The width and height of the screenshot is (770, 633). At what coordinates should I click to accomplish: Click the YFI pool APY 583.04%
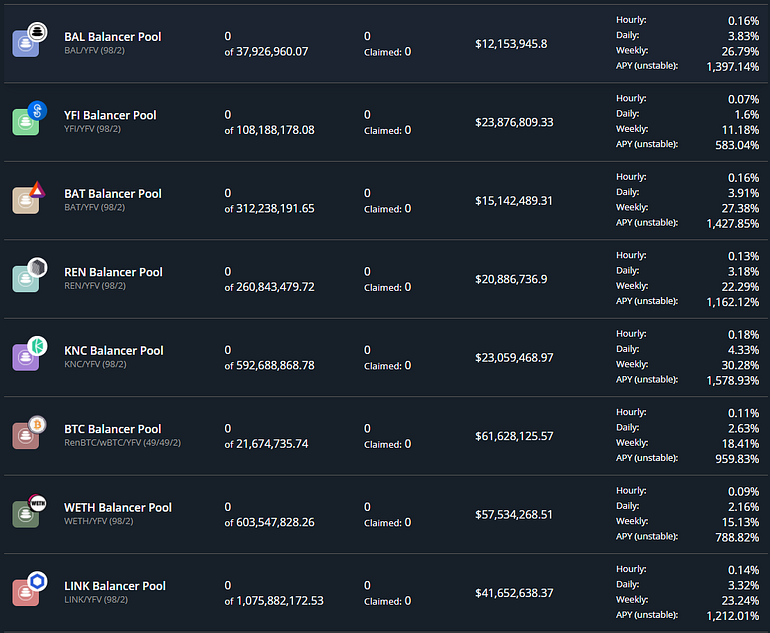pos(737,145)
